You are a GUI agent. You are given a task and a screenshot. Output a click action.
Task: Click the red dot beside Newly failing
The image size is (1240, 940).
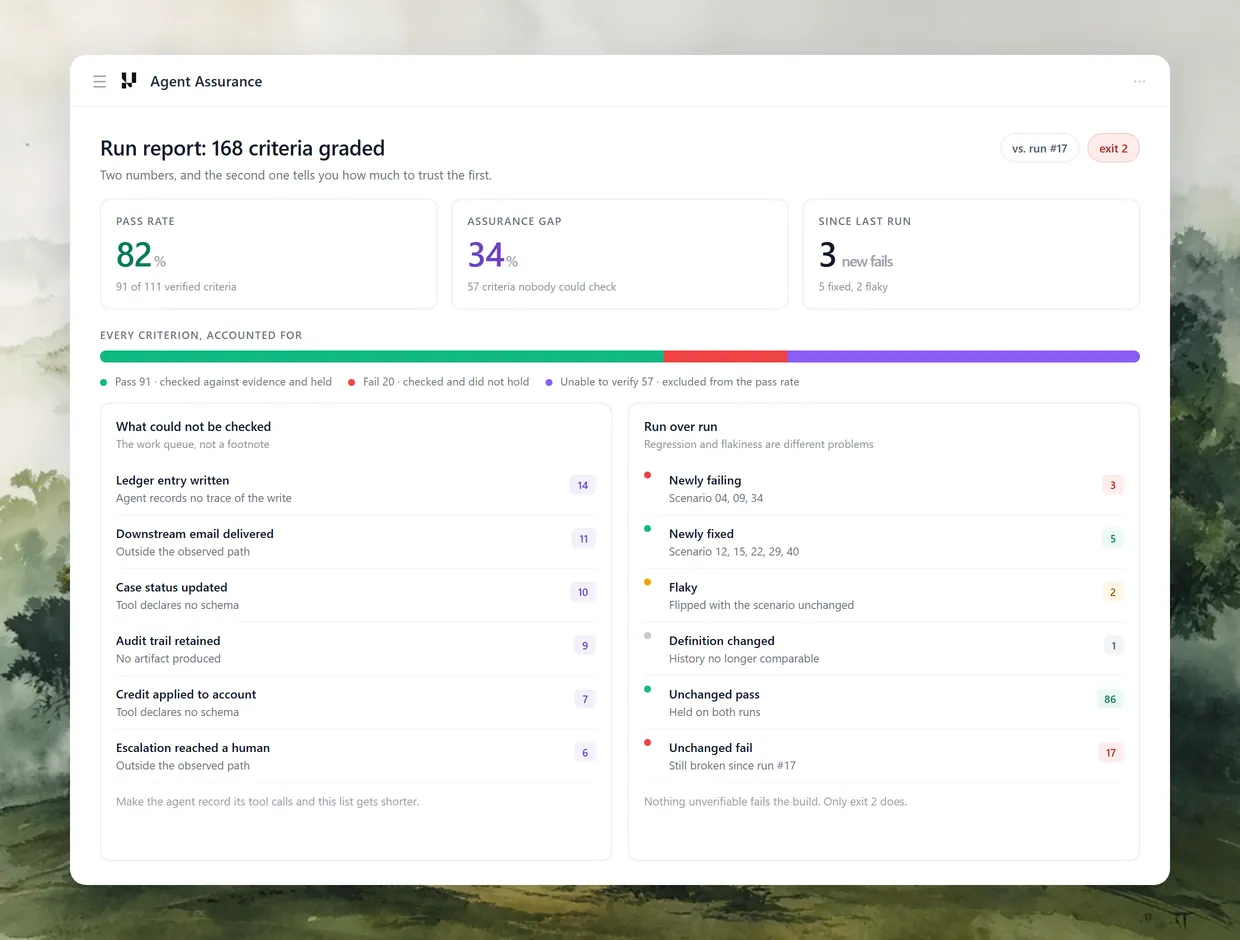pyautogui.click(x=648, y=476)
